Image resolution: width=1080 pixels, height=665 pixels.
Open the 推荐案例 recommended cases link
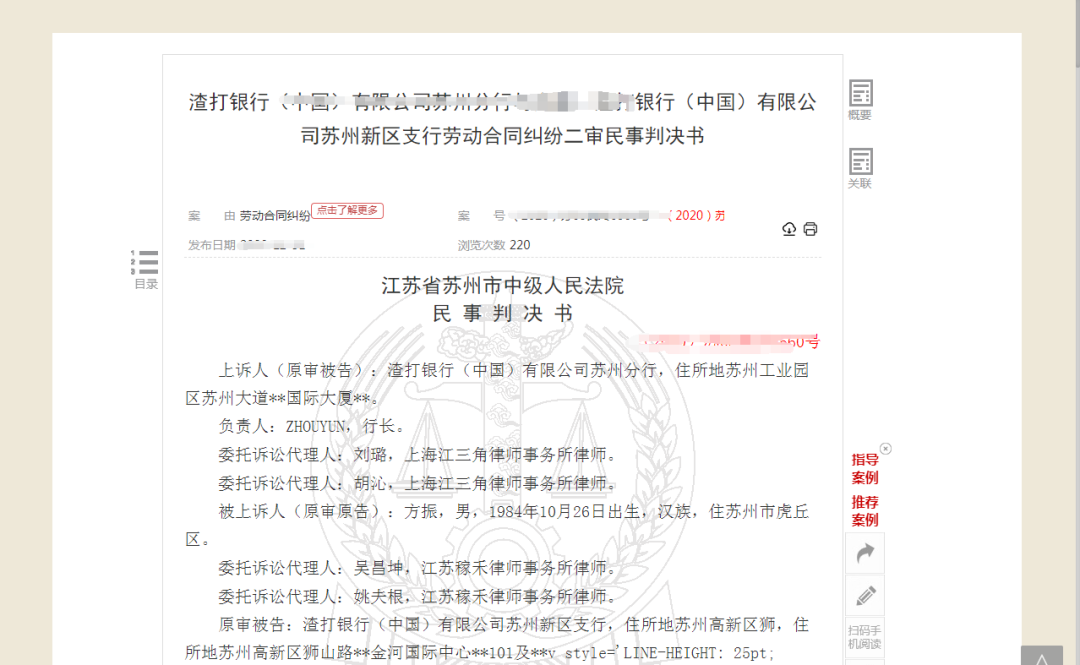point(864,511)
